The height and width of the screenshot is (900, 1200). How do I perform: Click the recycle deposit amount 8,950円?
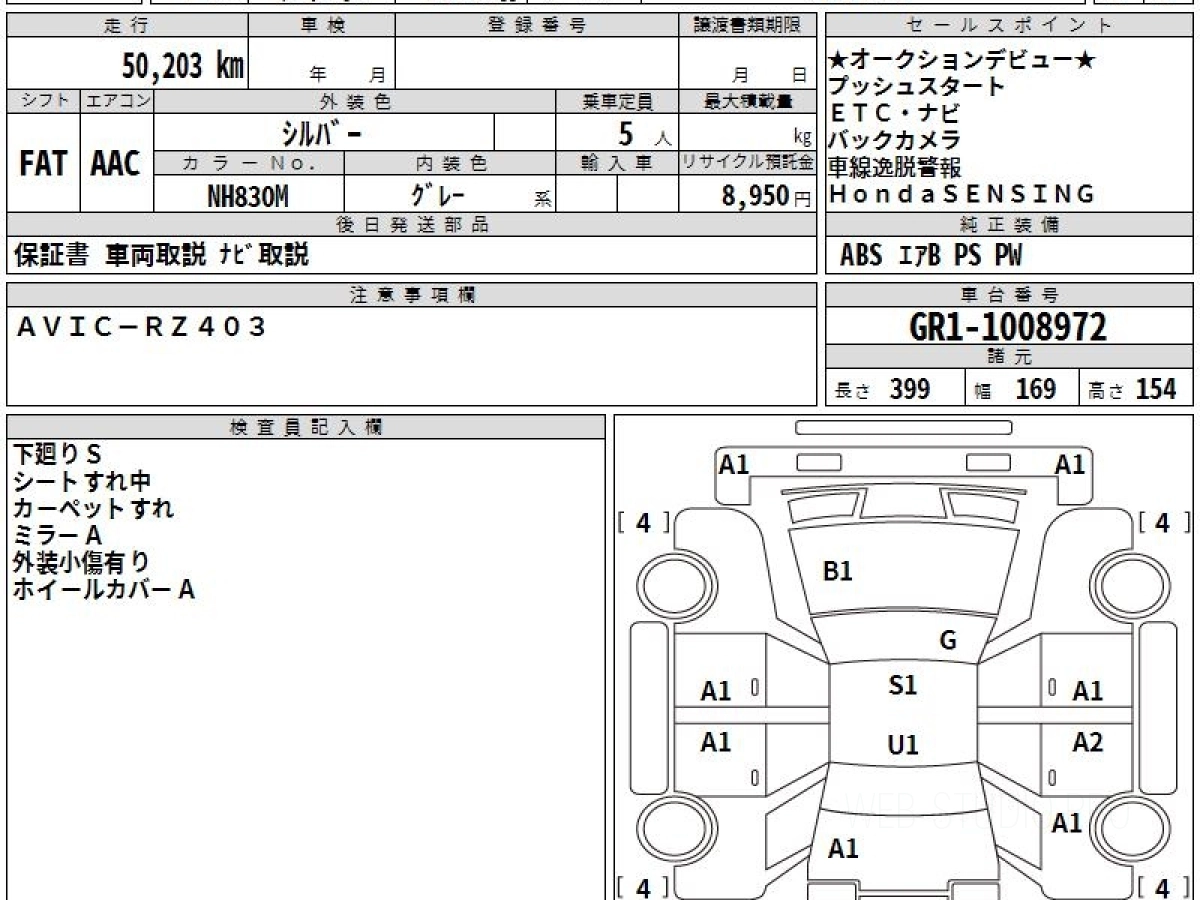click(x=767, y=196)
